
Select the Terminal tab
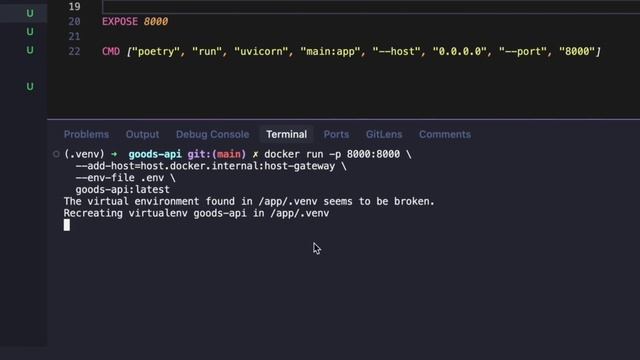[x=287, y=134]
